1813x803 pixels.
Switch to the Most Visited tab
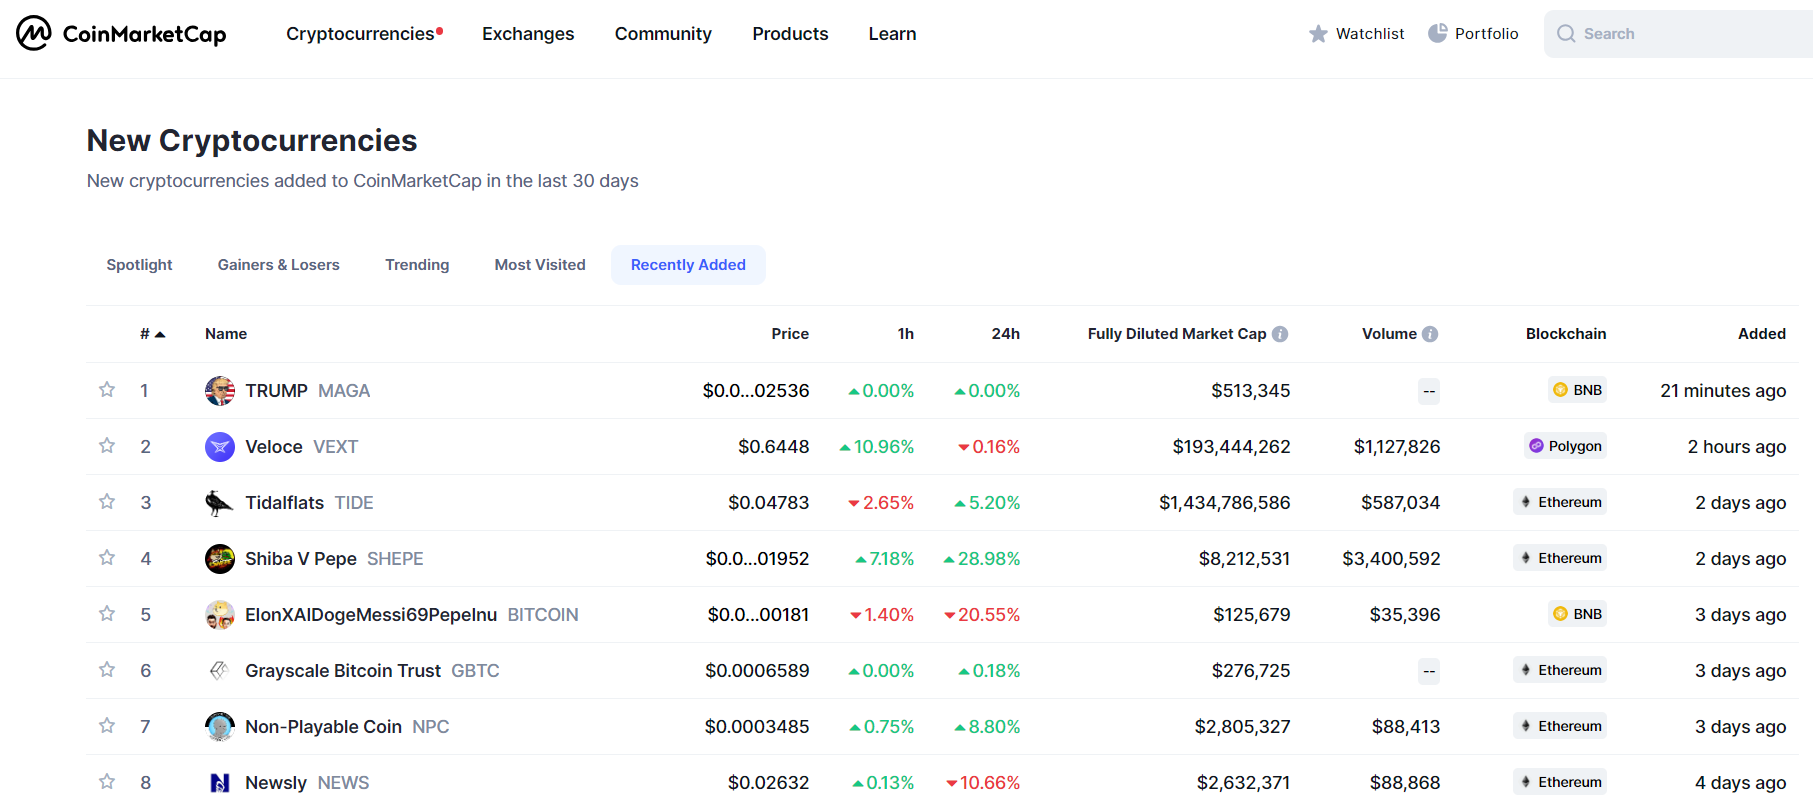click(x=540, y=265)
